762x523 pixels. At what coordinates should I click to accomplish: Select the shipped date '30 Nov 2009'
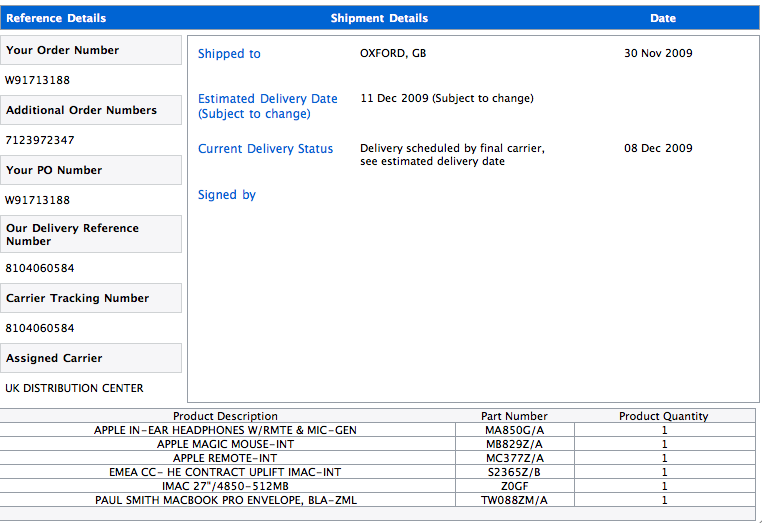pos(658,53)
